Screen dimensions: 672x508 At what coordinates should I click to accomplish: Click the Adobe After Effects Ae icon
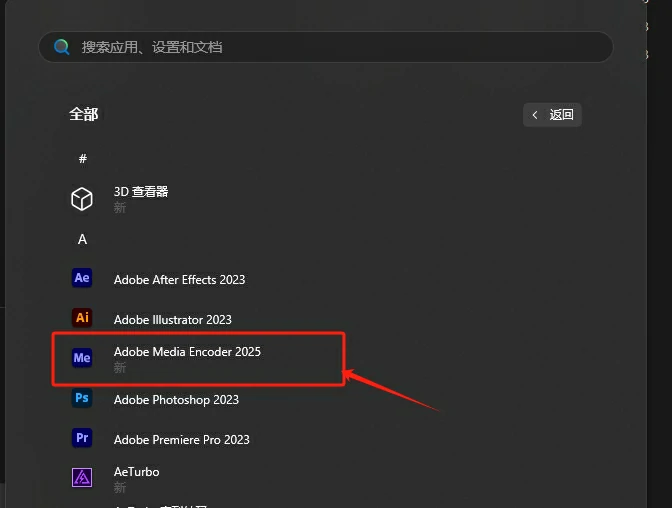82,278
